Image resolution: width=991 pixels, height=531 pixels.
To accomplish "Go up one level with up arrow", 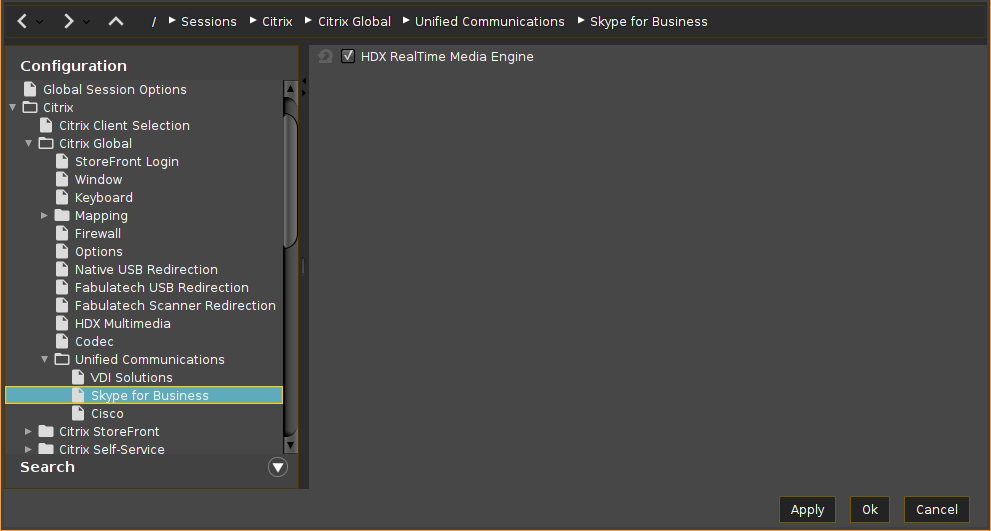I will pos(116,21).
